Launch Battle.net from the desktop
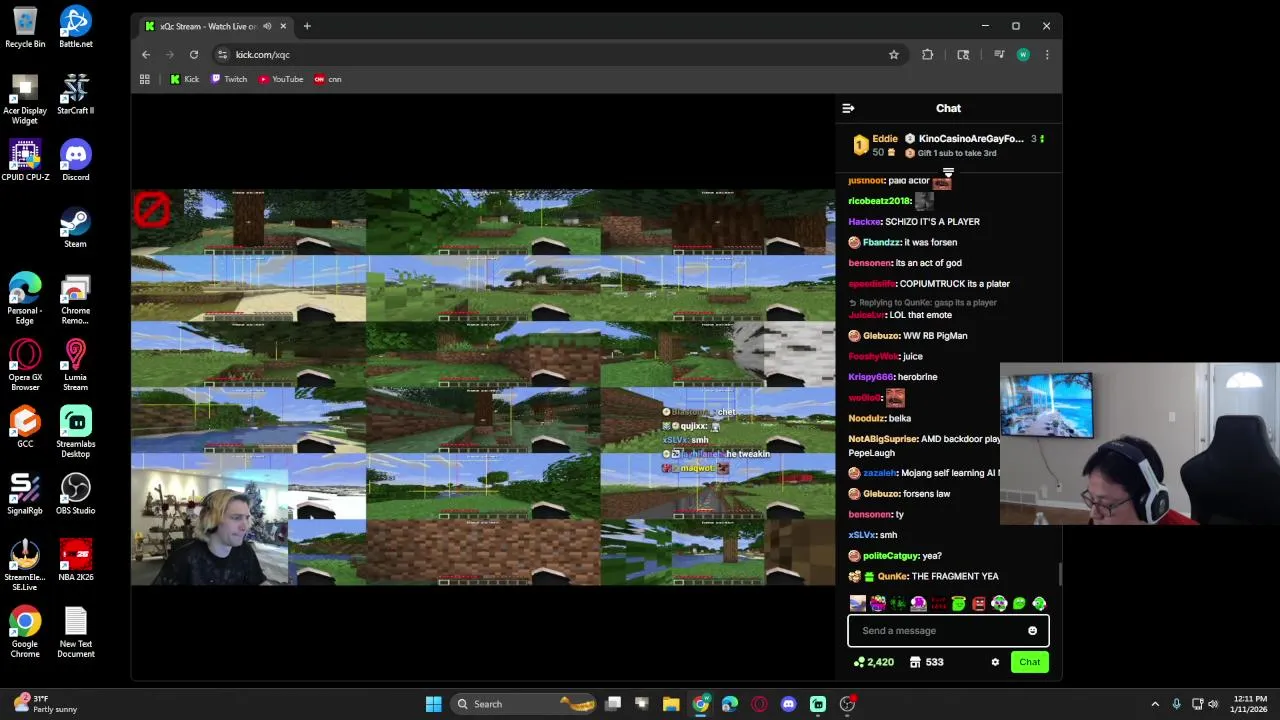The image size is (1280, 720). pyautogui.click(x=75, y=27)
